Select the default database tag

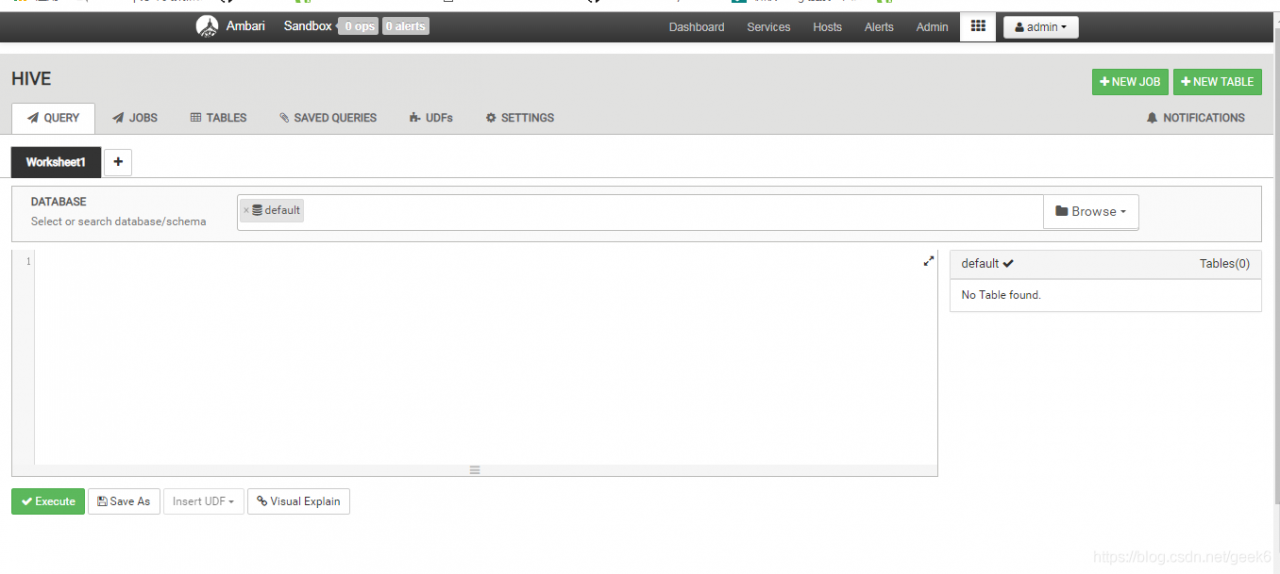click(272, 210)
